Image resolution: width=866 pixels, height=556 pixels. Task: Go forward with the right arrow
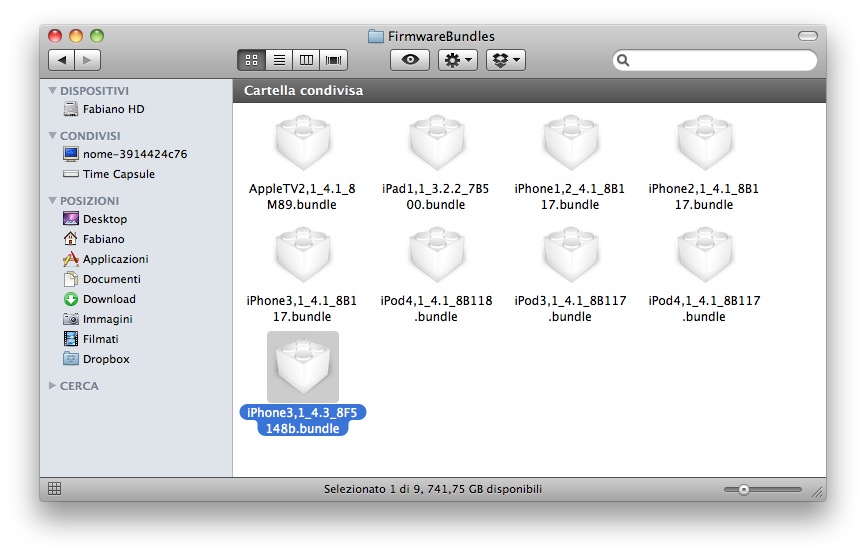pos(87,60)
